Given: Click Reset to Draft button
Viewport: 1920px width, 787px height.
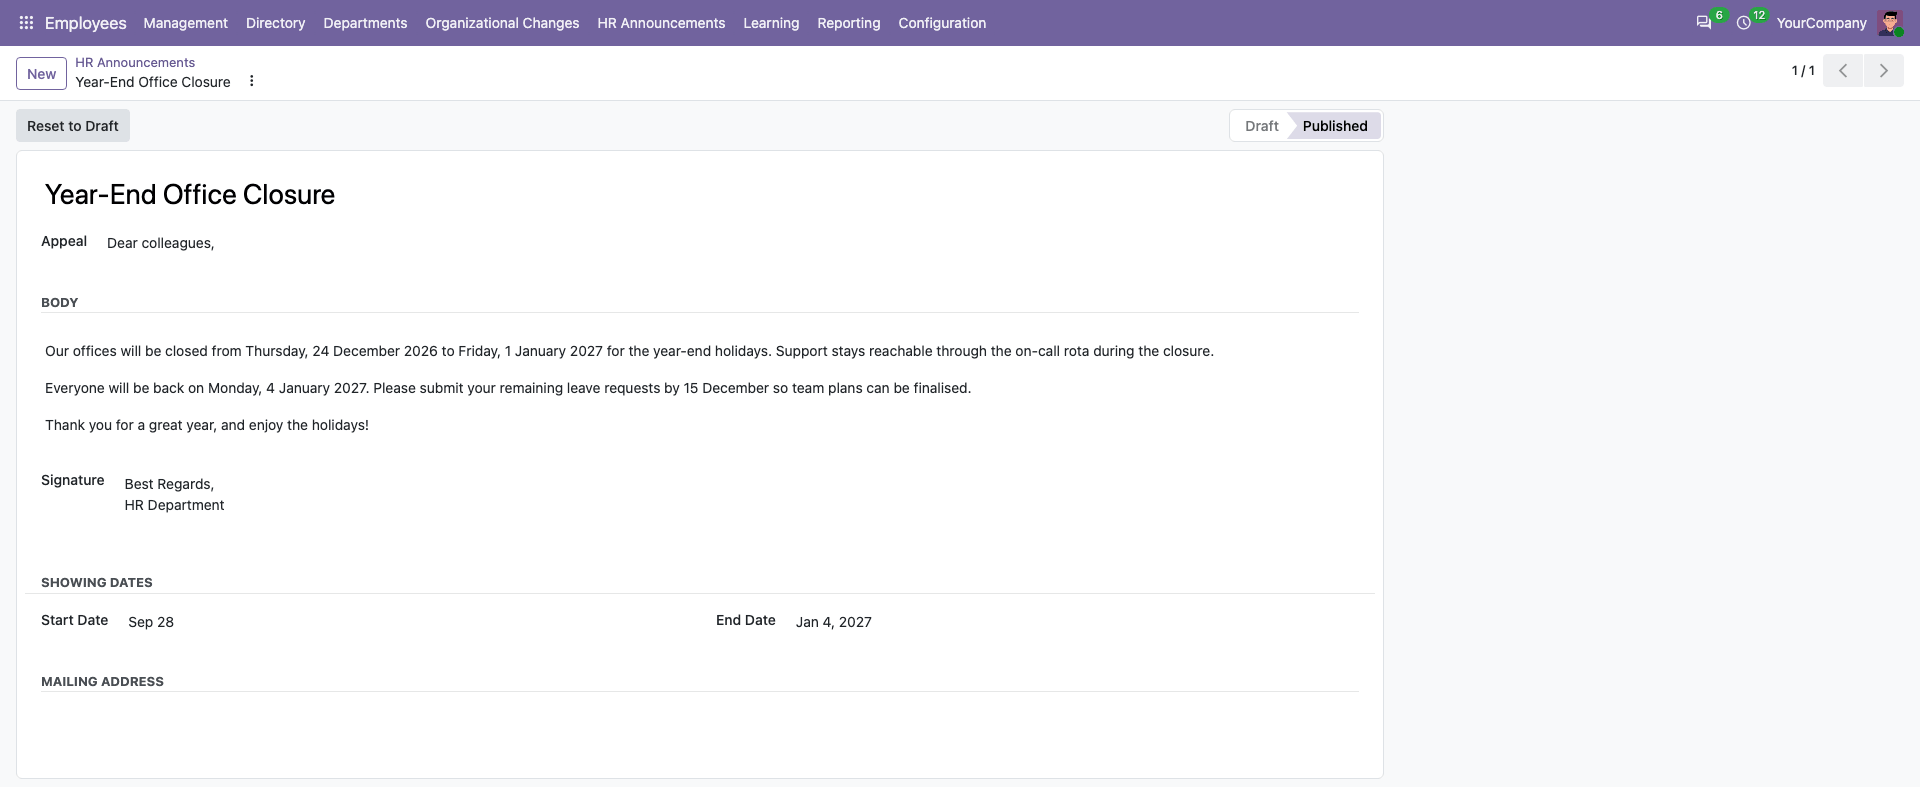Looking at the screenshot, I should [x=73, y=126].
